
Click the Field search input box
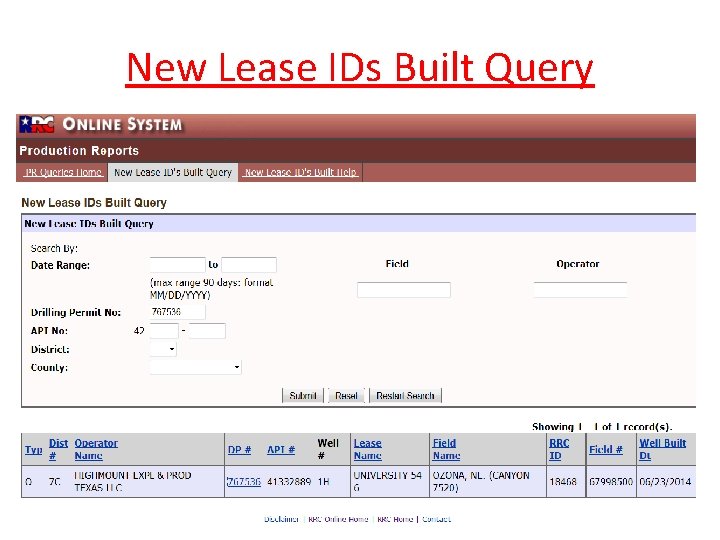(x=404, y=290)
